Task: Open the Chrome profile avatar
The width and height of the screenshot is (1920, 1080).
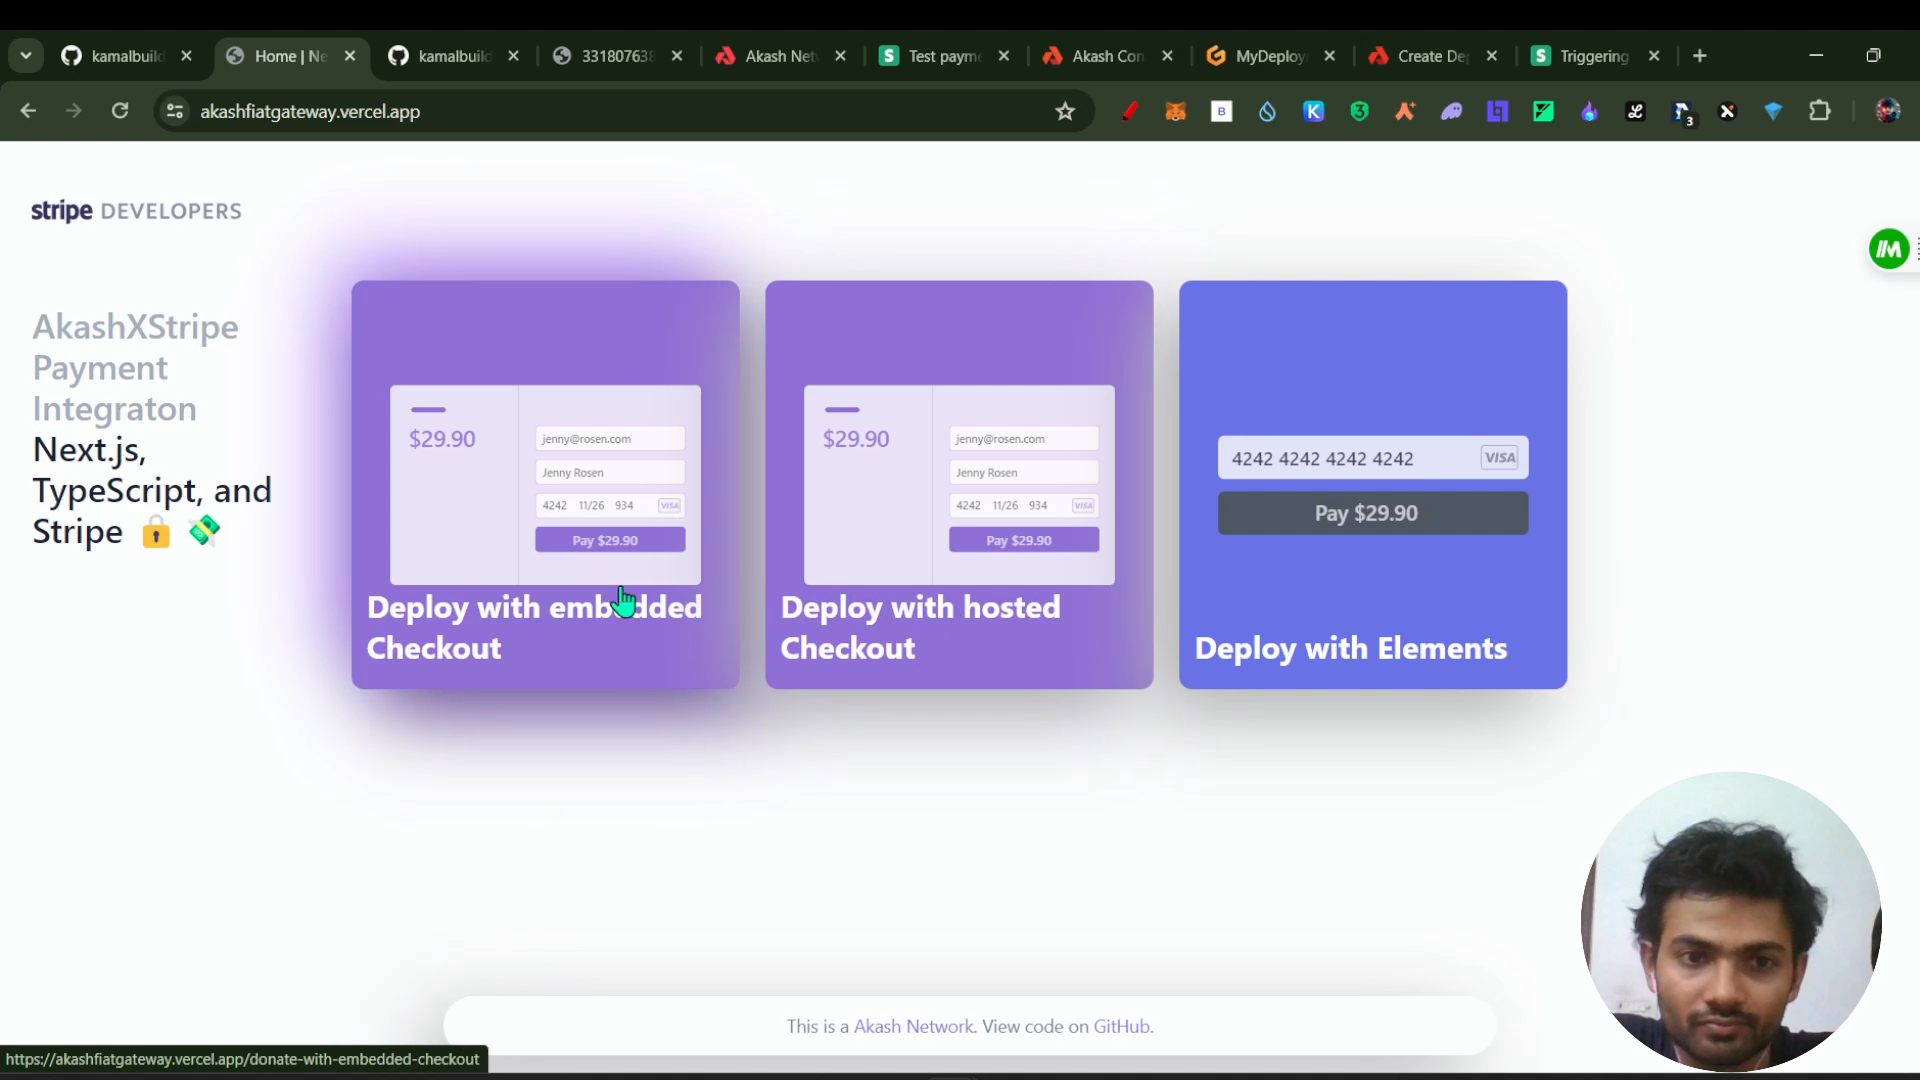Action: 1888,111
